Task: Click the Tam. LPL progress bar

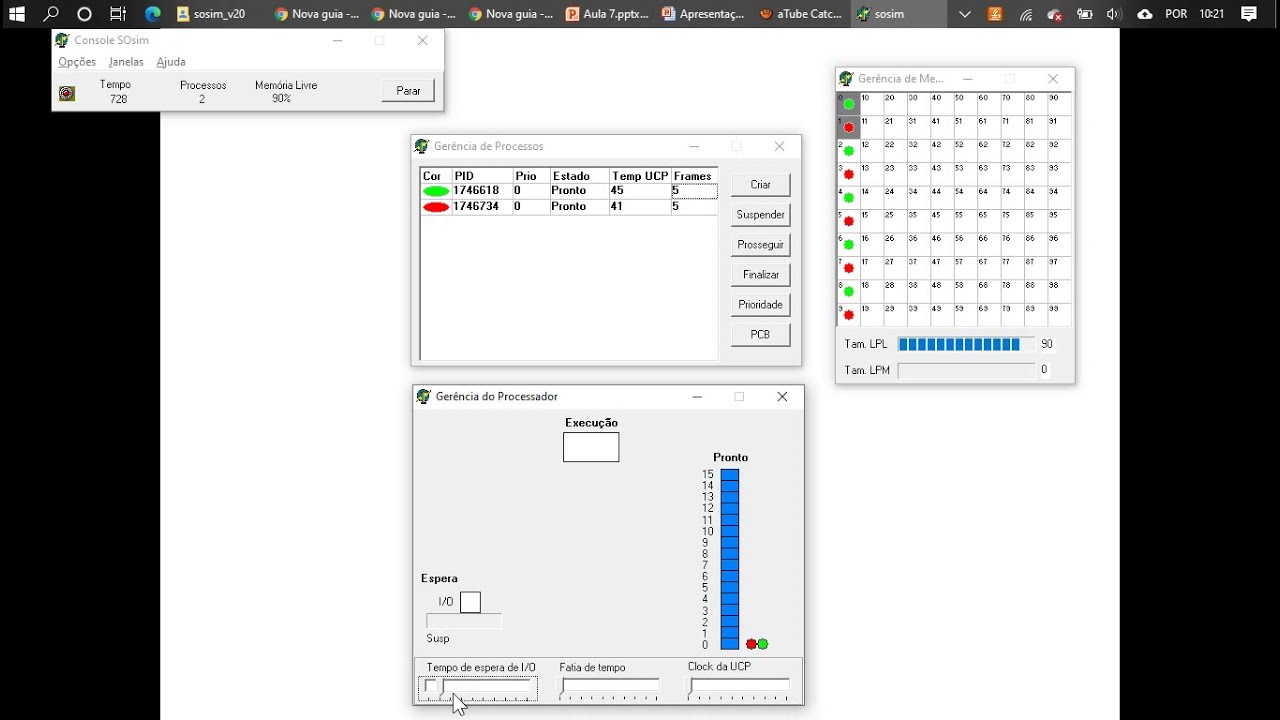Action: 966,344
